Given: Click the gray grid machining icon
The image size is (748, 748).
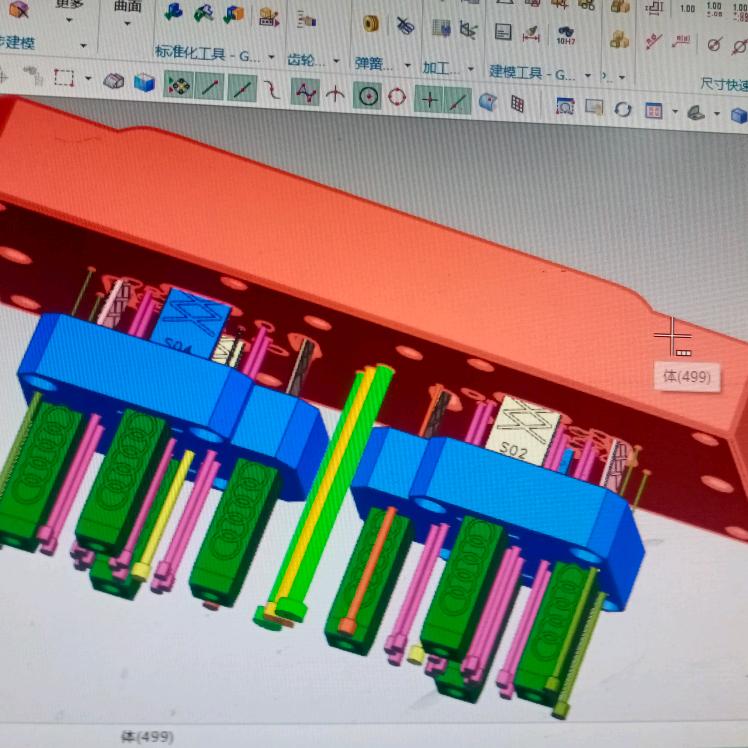Looking at the screenshot, I should click(441, 28).
